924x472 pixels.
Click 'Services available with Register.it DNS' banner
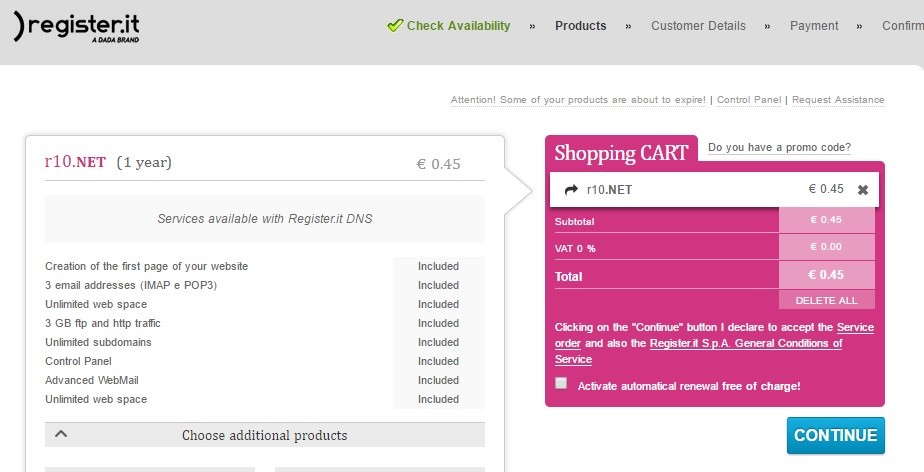coord(265,219)
